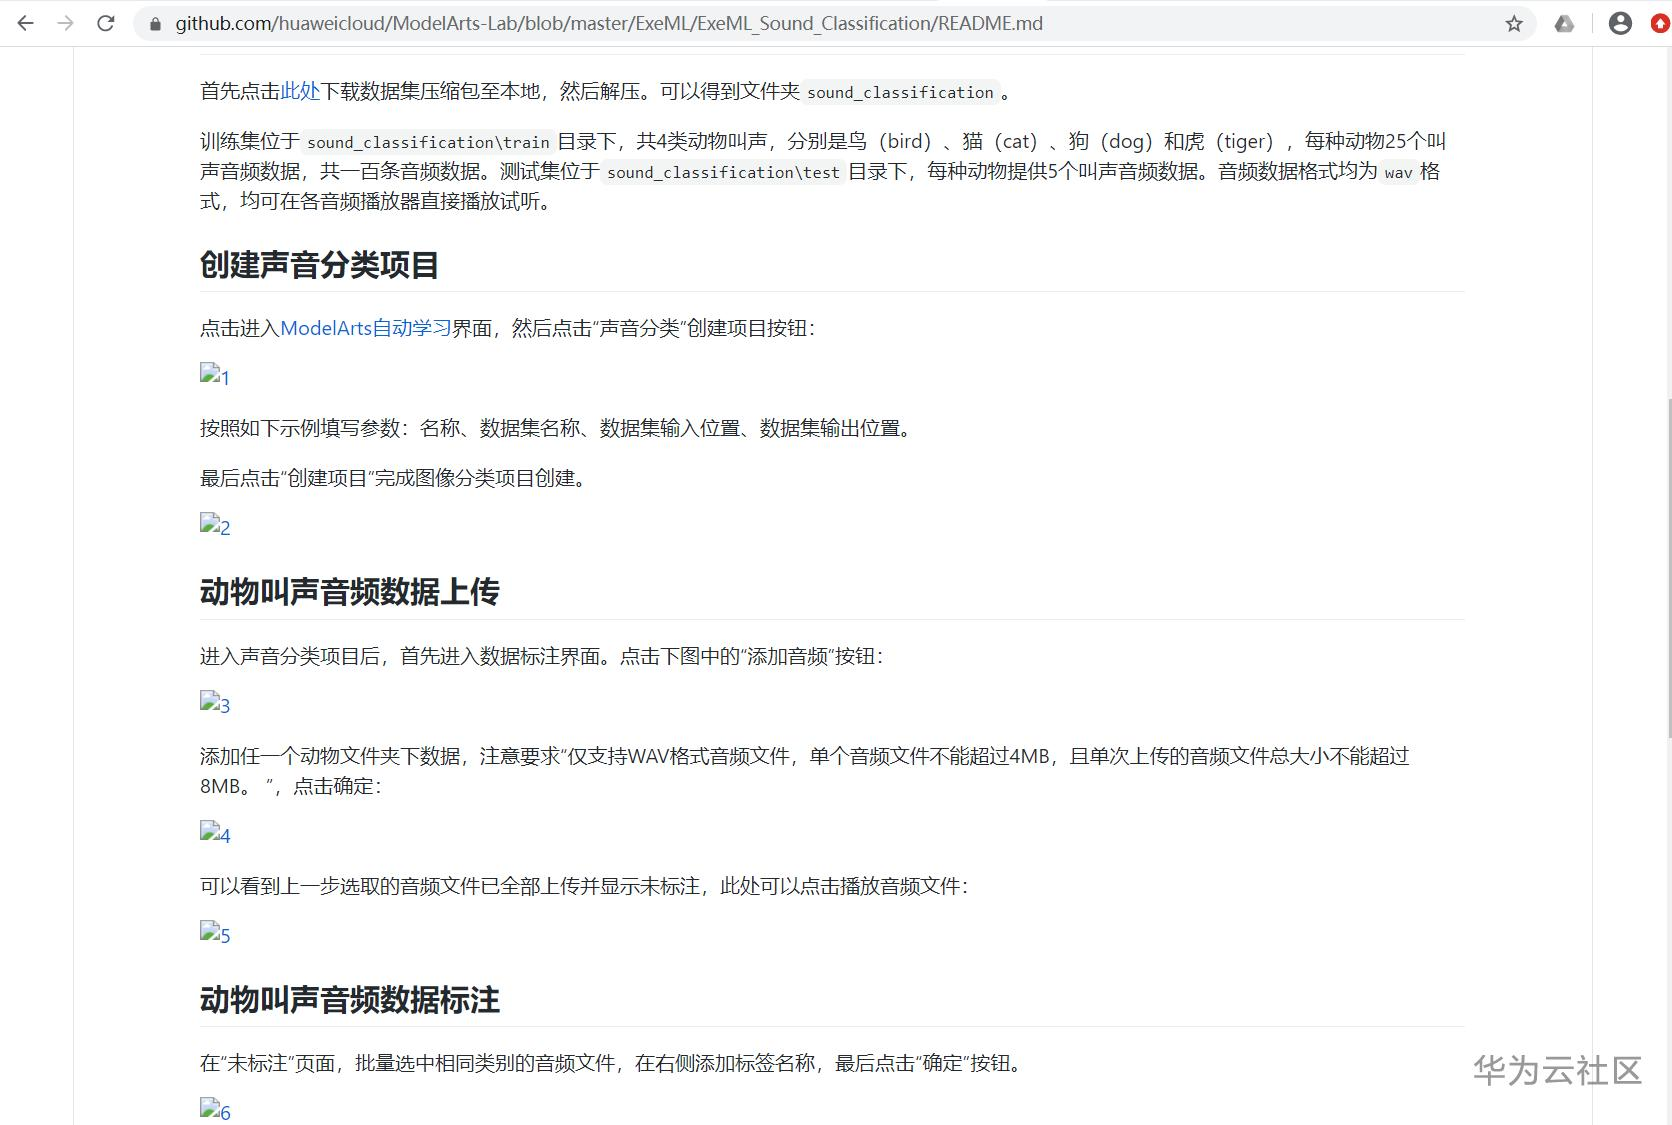1672x1125 pixels.
Task: Open broken image link labeled 3
Action: click(x=215, y=704)
